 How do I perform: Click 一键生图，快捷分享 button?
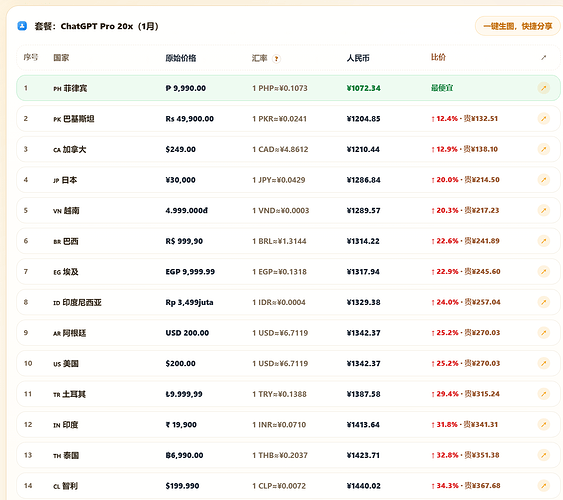coord(517,26)
